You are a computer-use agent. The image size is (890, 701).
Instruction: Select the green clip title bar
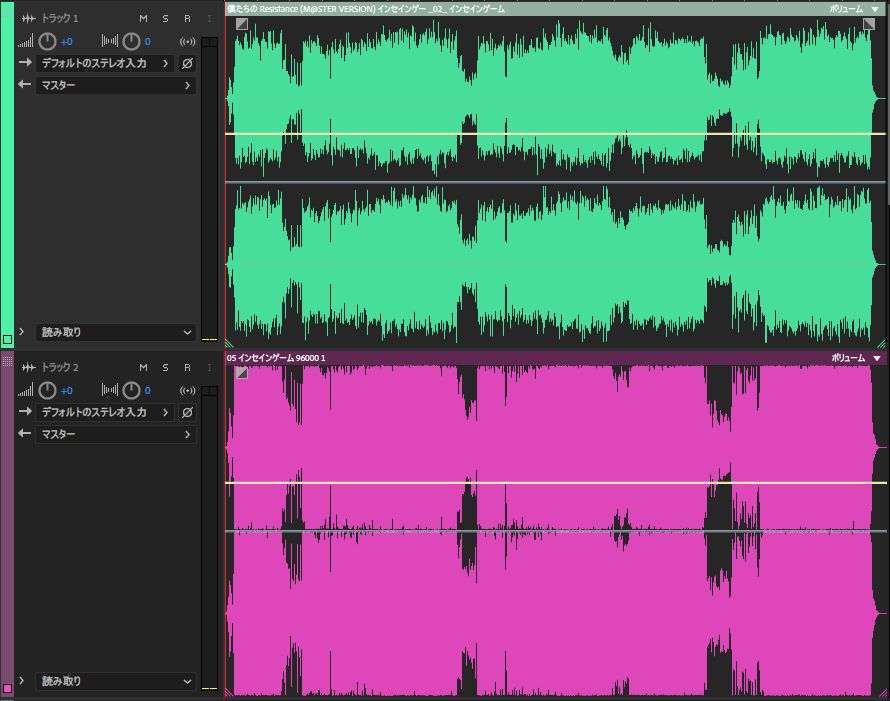(556, 9)
